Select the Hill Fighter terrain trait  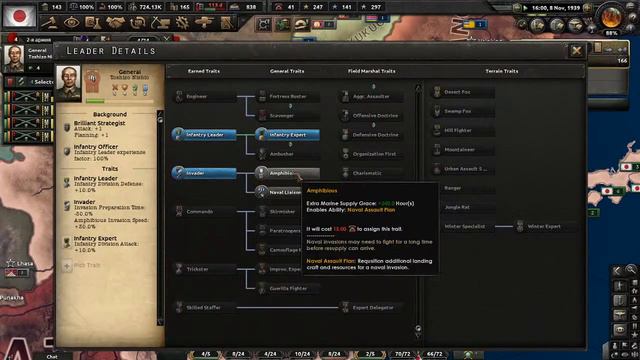[463, 130]
